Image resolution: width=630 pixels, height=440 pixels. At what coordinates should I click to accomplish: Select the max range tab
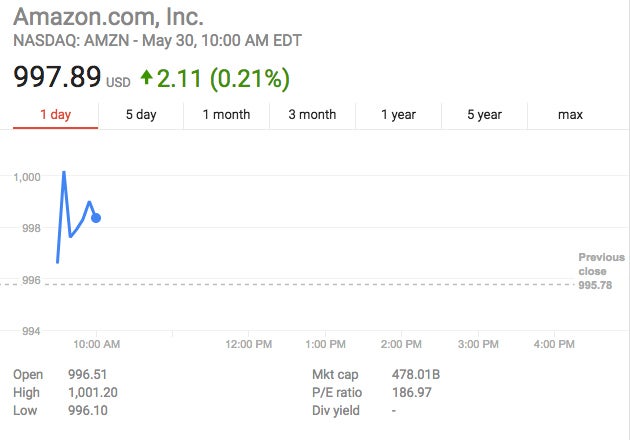(x=570, y=115)
